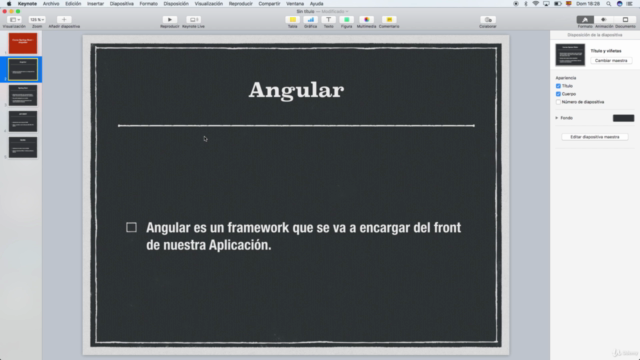Open the Archivo menu
The width and height of the screenshot is (640, 360).
pyautogui.click(x=51, y=4)
